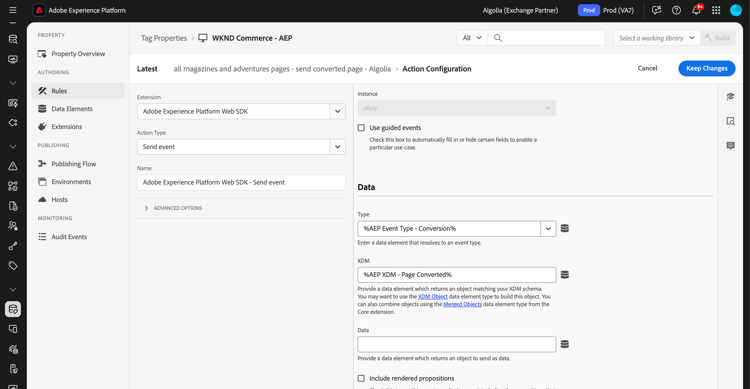This screenshot has width=750, height=389.
Task: Open the database search icon in left rail
Action: 13,40
